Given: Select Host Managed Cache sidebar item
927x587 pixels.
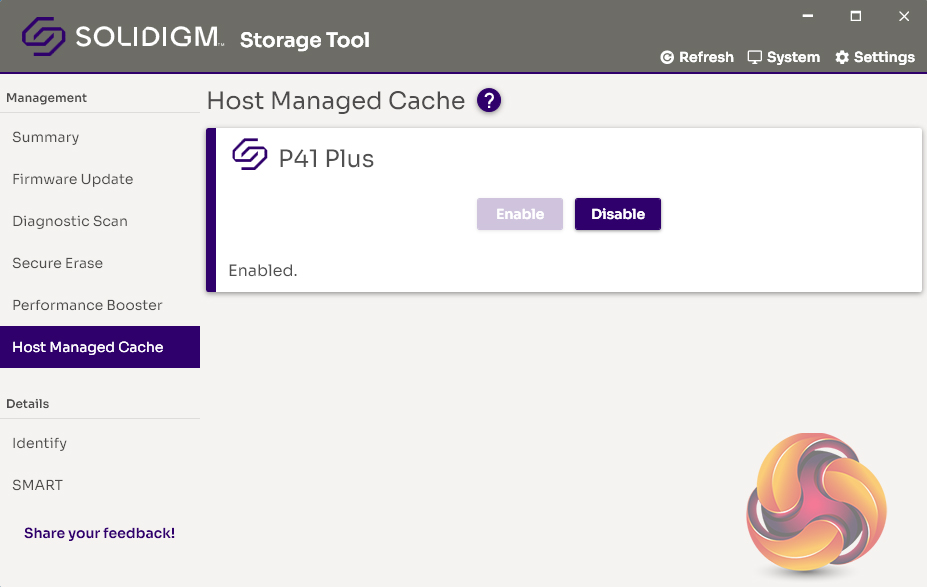Looking at the screenshot, I should 88,347.
